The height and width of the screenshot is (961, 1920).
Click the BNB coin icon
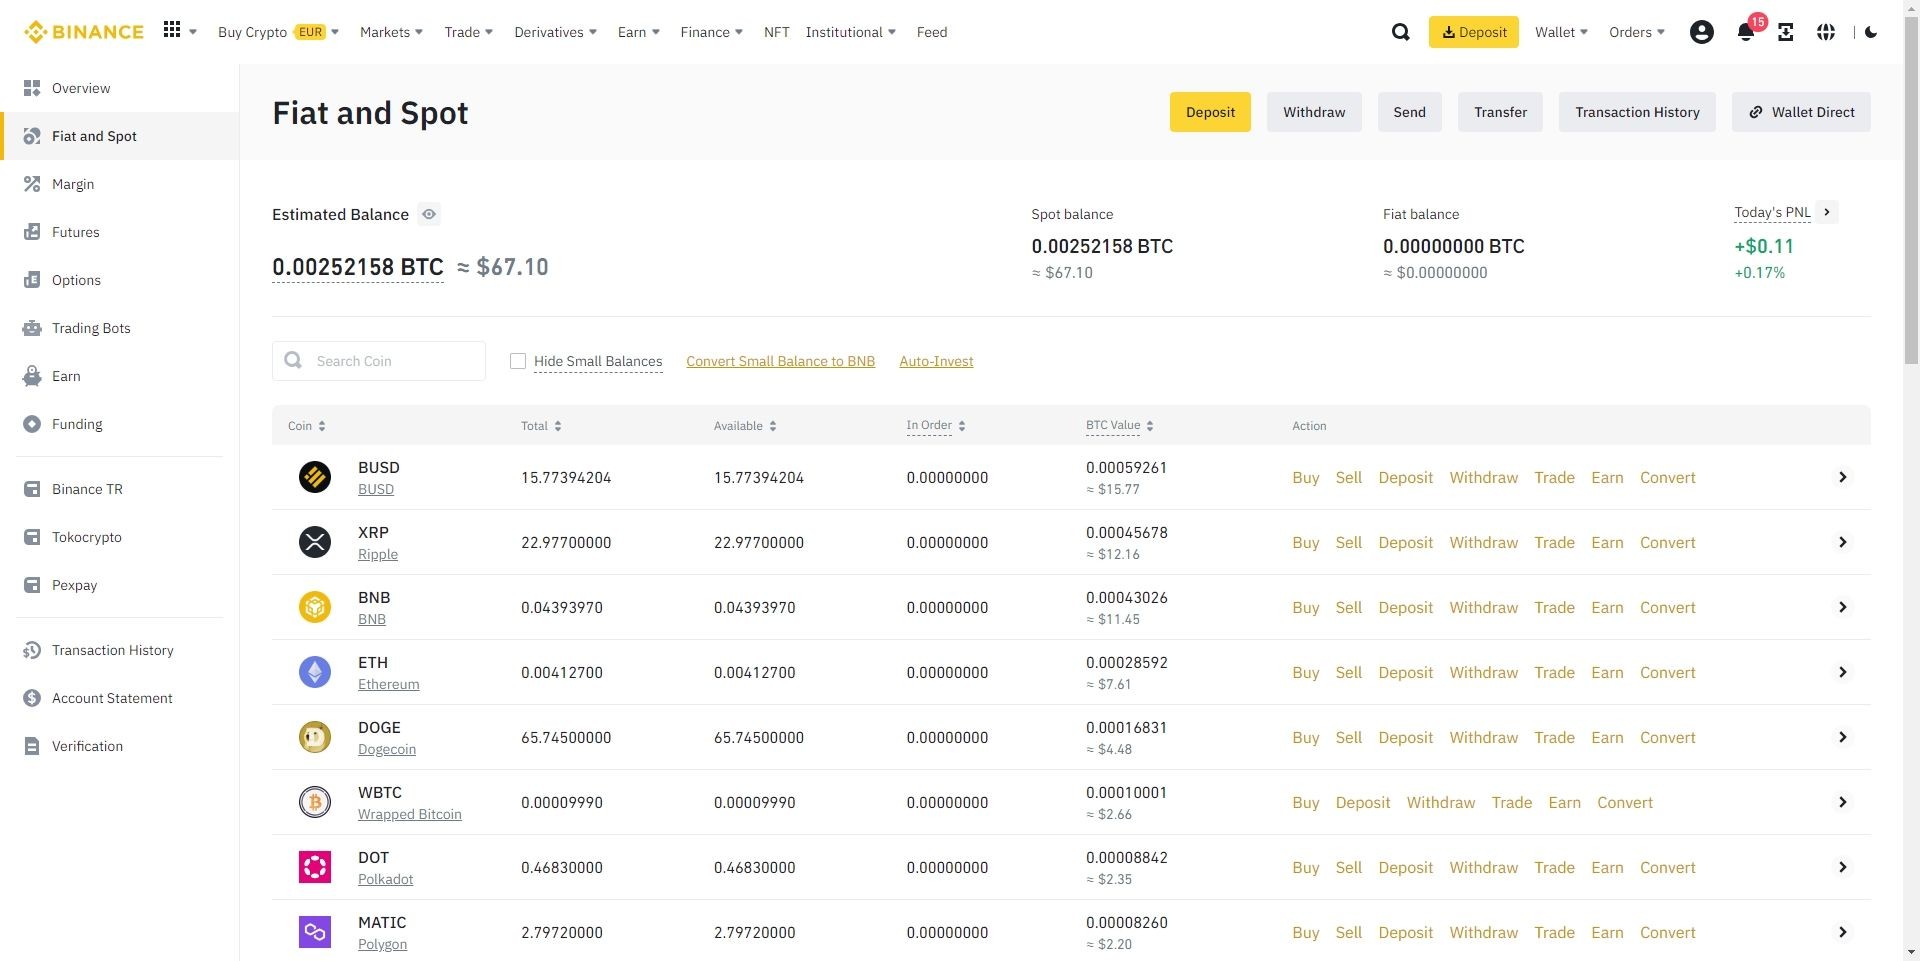coord(315,607)
